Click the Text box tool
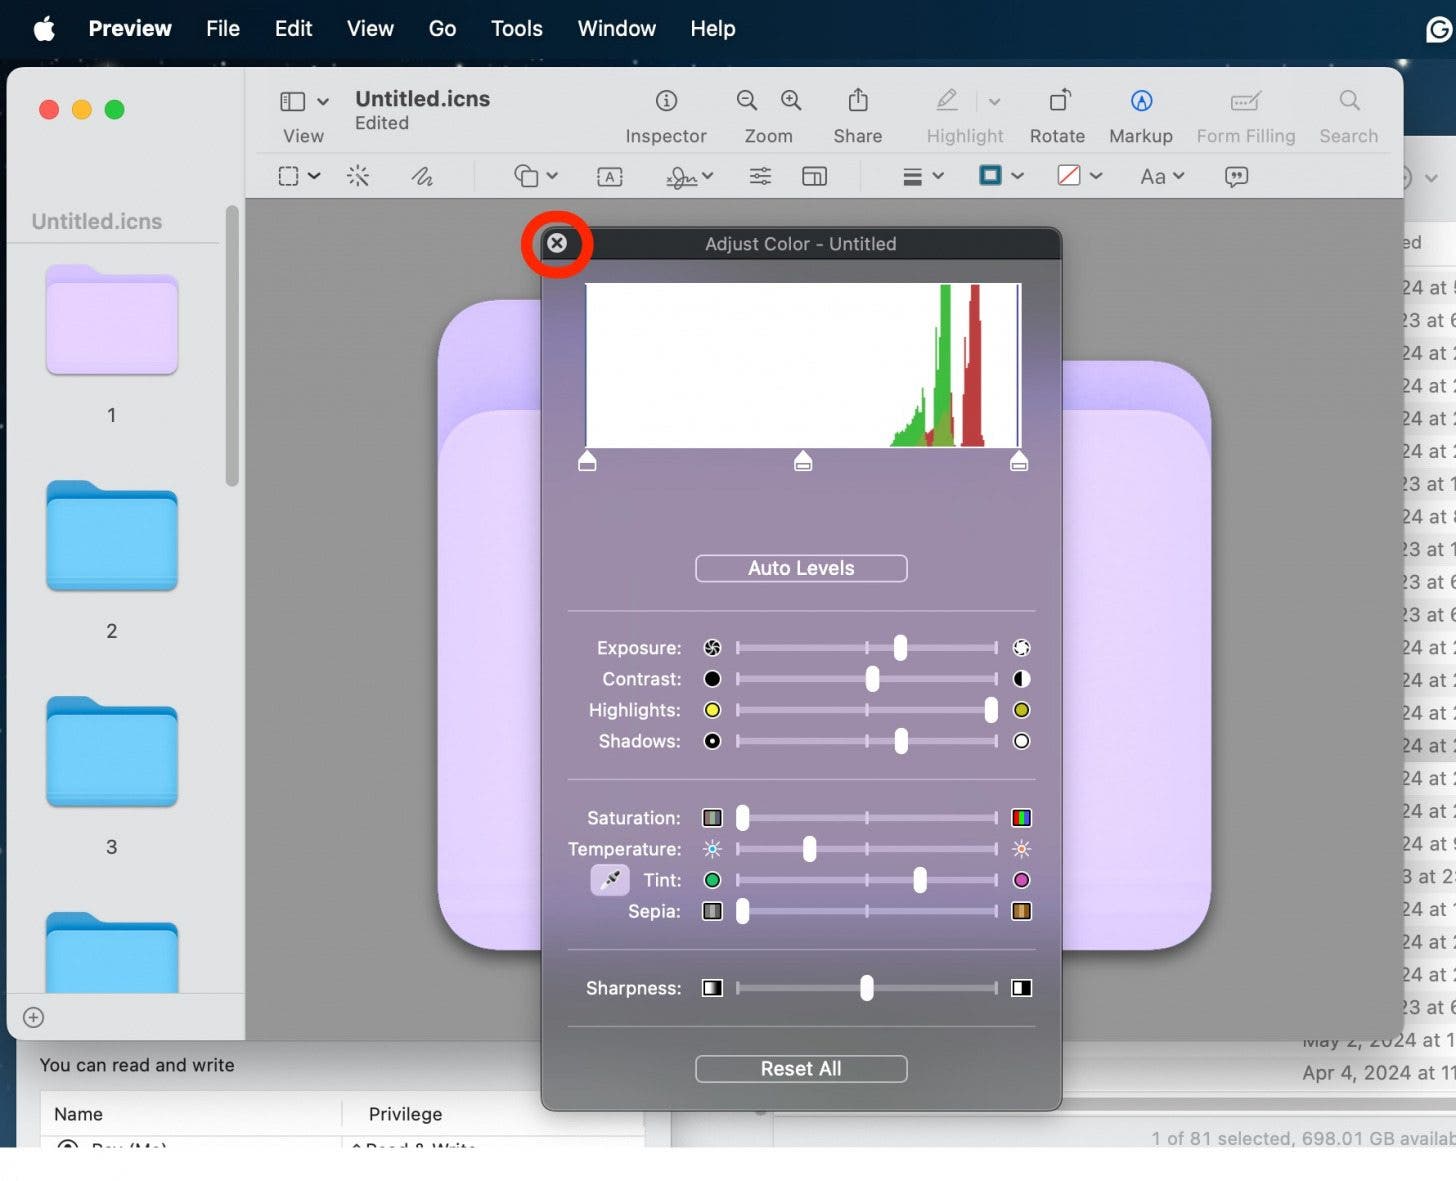The width and height of the screenshot is (1456, 1181). click(610, 177)
